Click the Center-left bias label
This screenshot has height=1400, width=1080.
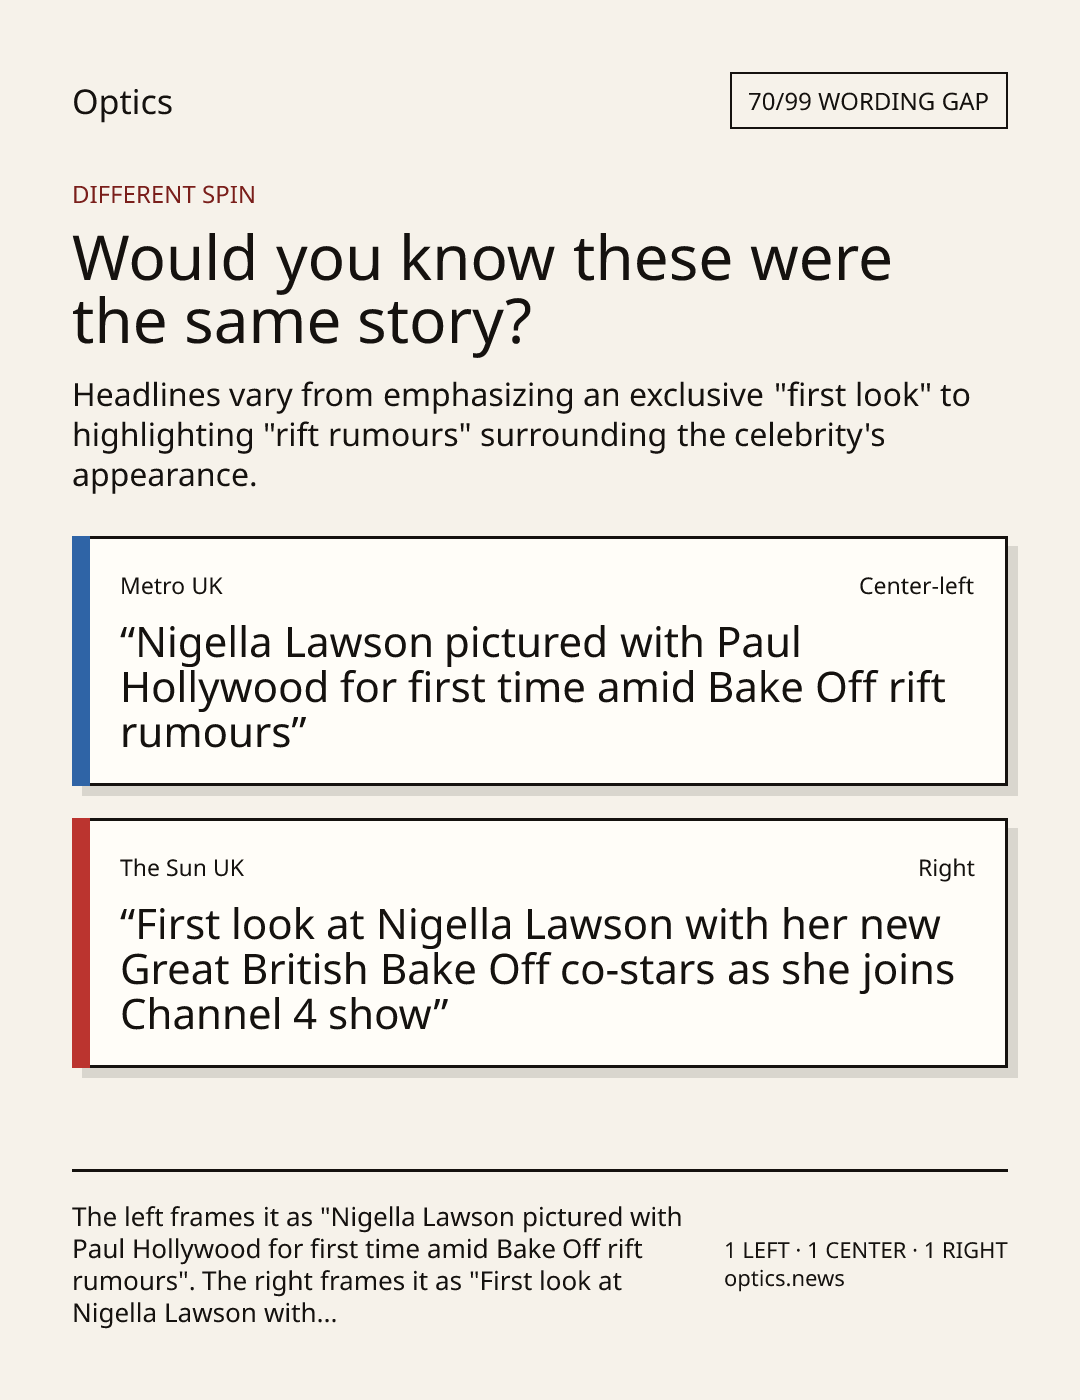[916, 586]
